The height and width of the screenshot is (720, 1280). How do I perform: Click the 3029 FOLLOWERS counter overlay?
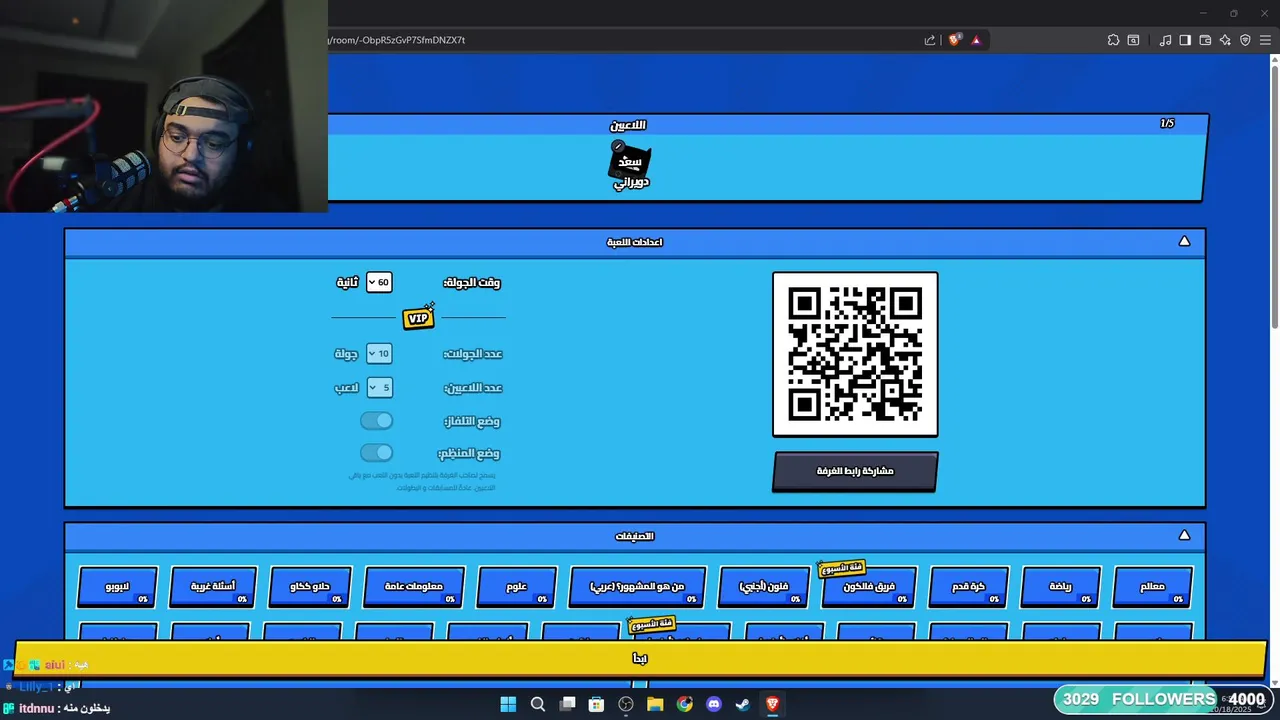[1138, 699]
